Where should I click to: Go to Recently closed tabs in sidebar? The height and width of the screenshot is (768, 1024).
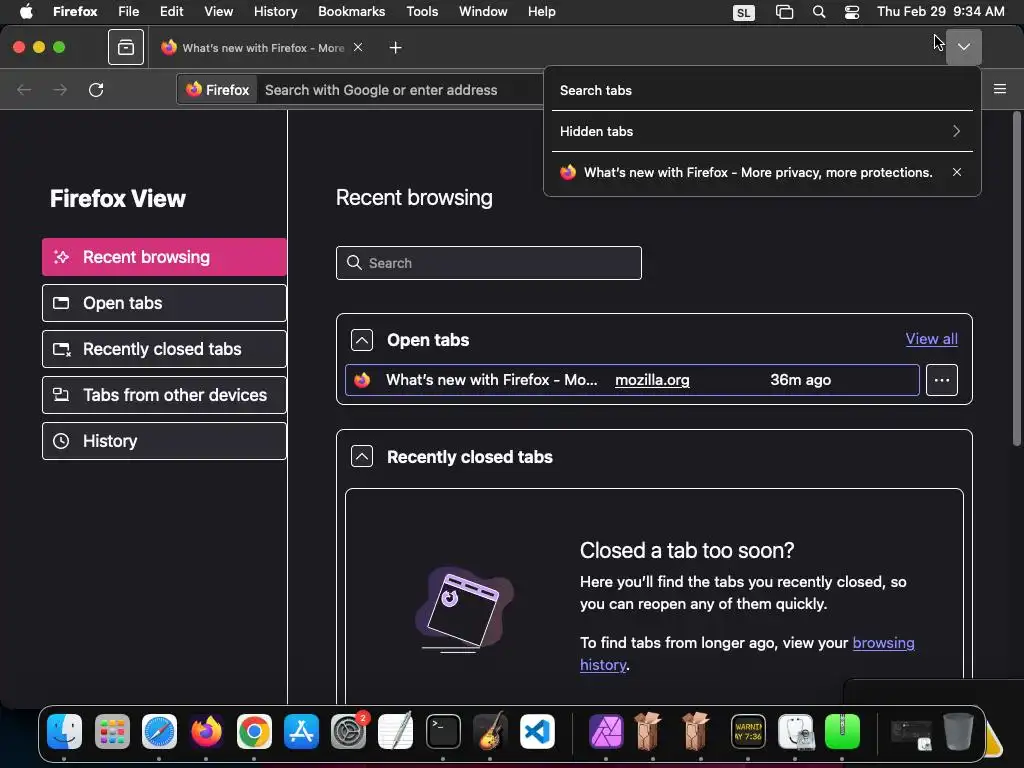tap(165, 349)
